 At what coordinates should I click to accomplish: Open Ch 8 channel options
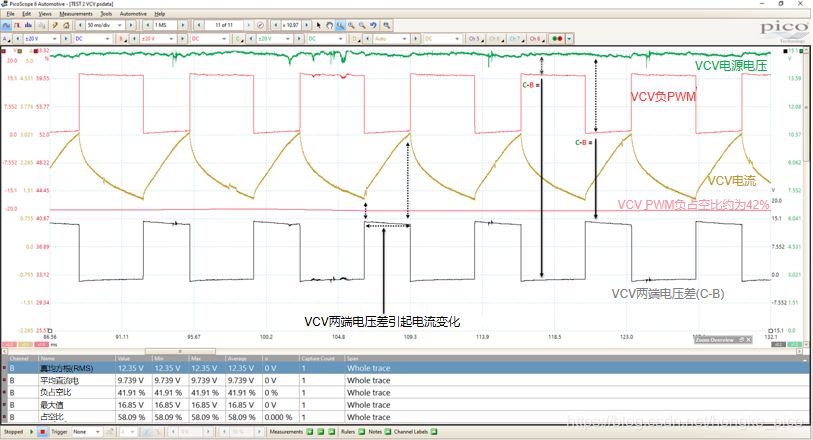pos(536,39)
